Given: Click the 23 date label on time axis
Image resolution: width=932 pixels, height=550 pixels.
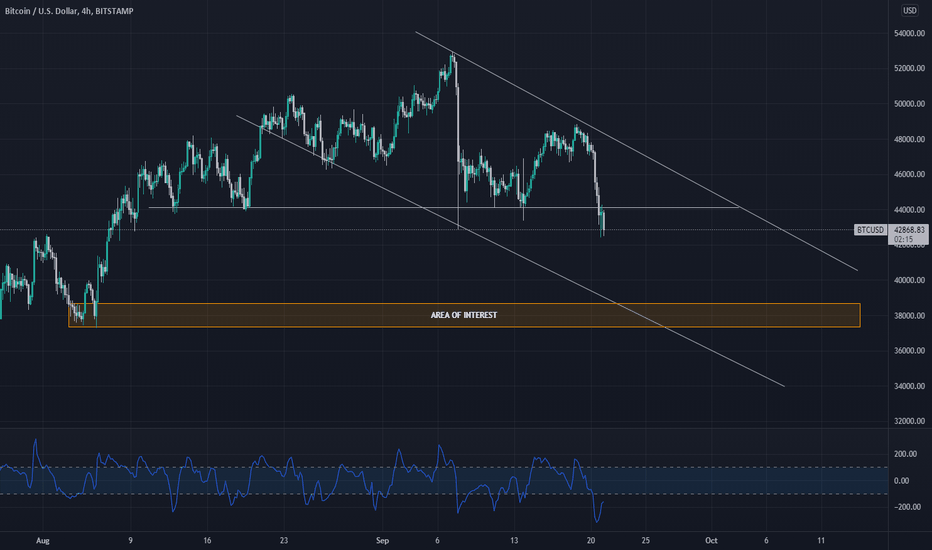Looking at the screenshot, I should [284, 540].
